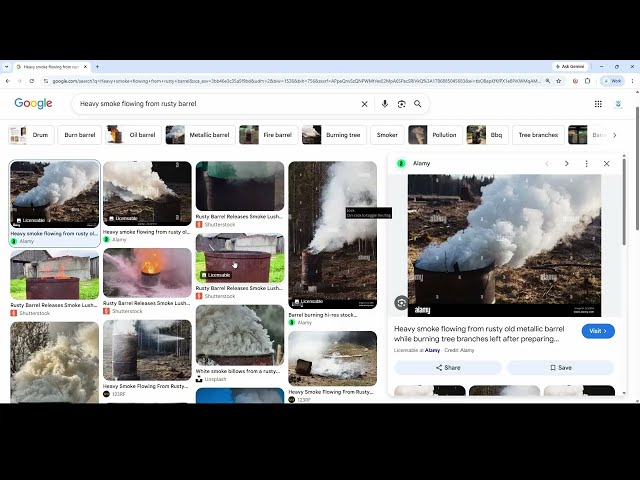Clear the search box with the X icon
640x480 pixels.
[364, 104]
